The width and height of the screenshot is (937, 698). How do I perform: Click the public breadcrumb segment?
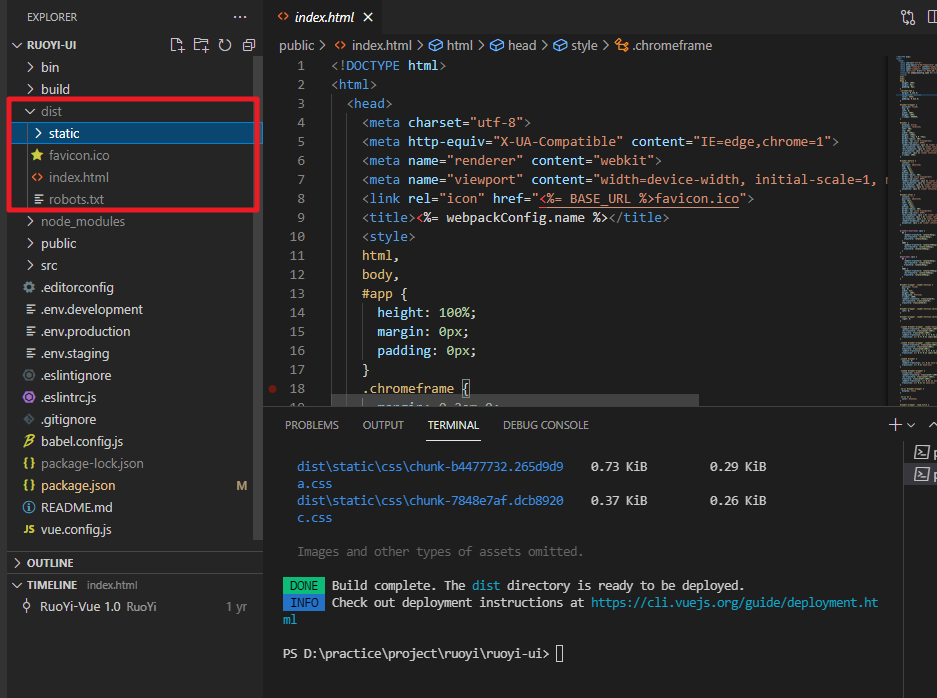[296, 45]
